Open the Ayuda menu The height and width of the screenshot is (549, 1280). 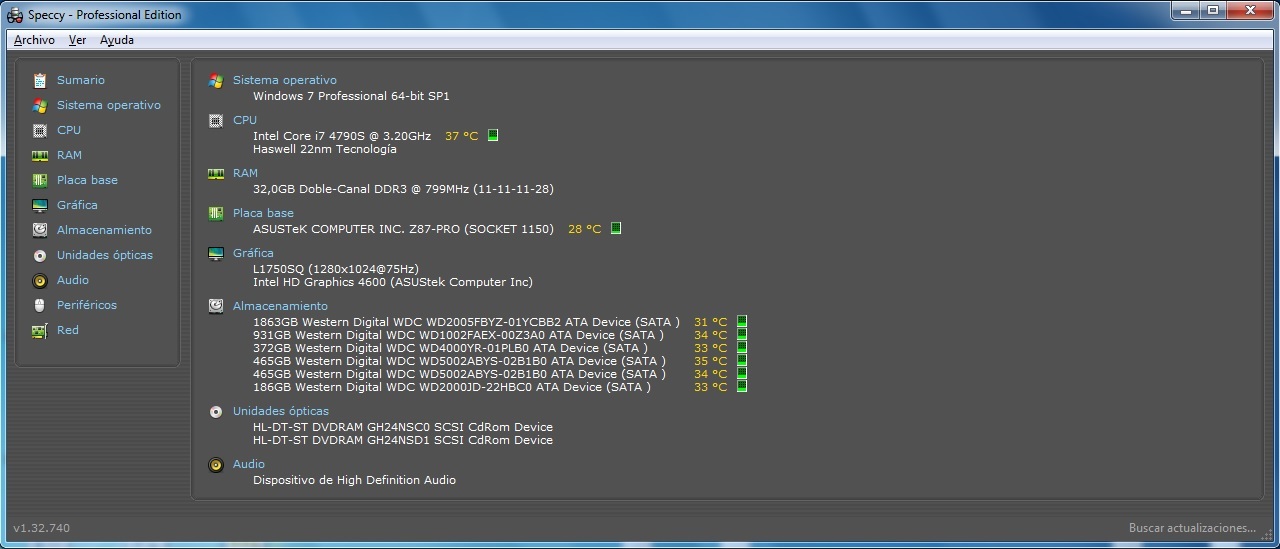click(116, 40)
